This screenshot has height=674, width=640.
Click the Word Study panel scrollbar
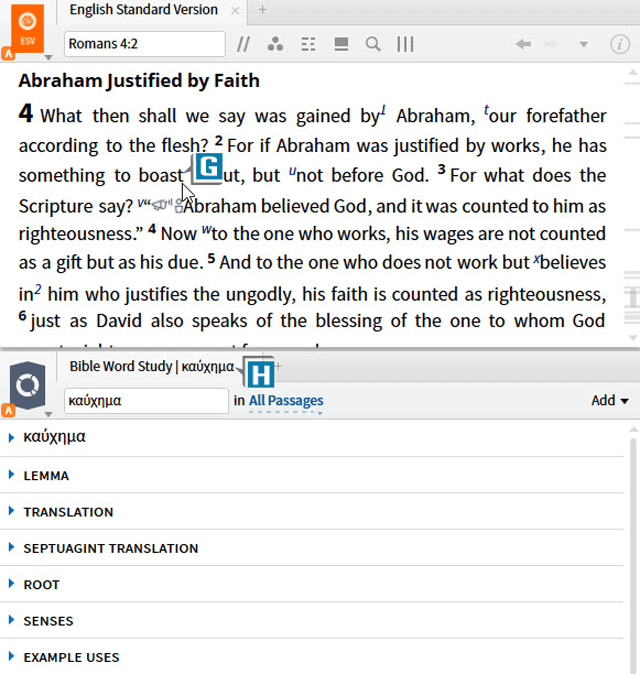(x=633, y=555)
